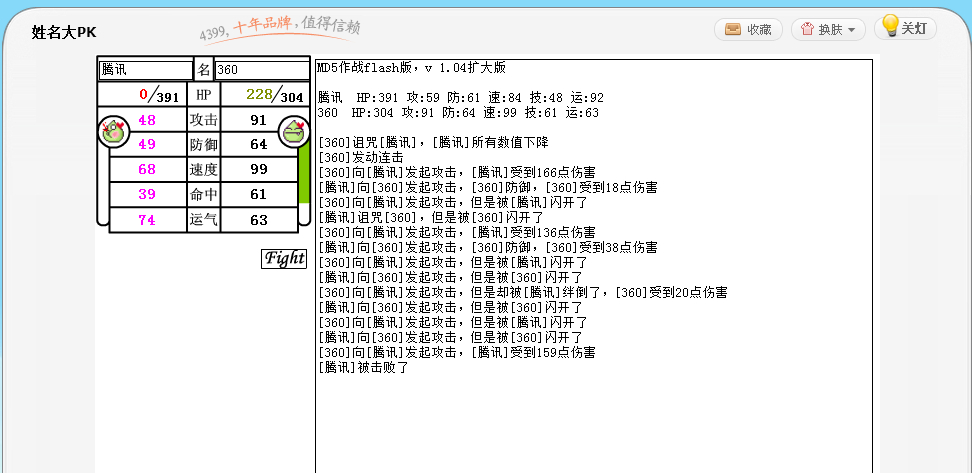Open the 换肤 skin dropdown arrow
The height and width of the screenshot is (473, 972).
tap(852, 30)
